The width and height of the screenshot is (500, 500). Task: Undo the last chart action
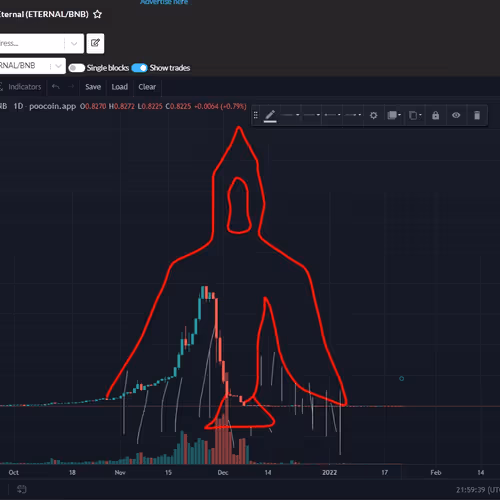click(x=56, y=87)
